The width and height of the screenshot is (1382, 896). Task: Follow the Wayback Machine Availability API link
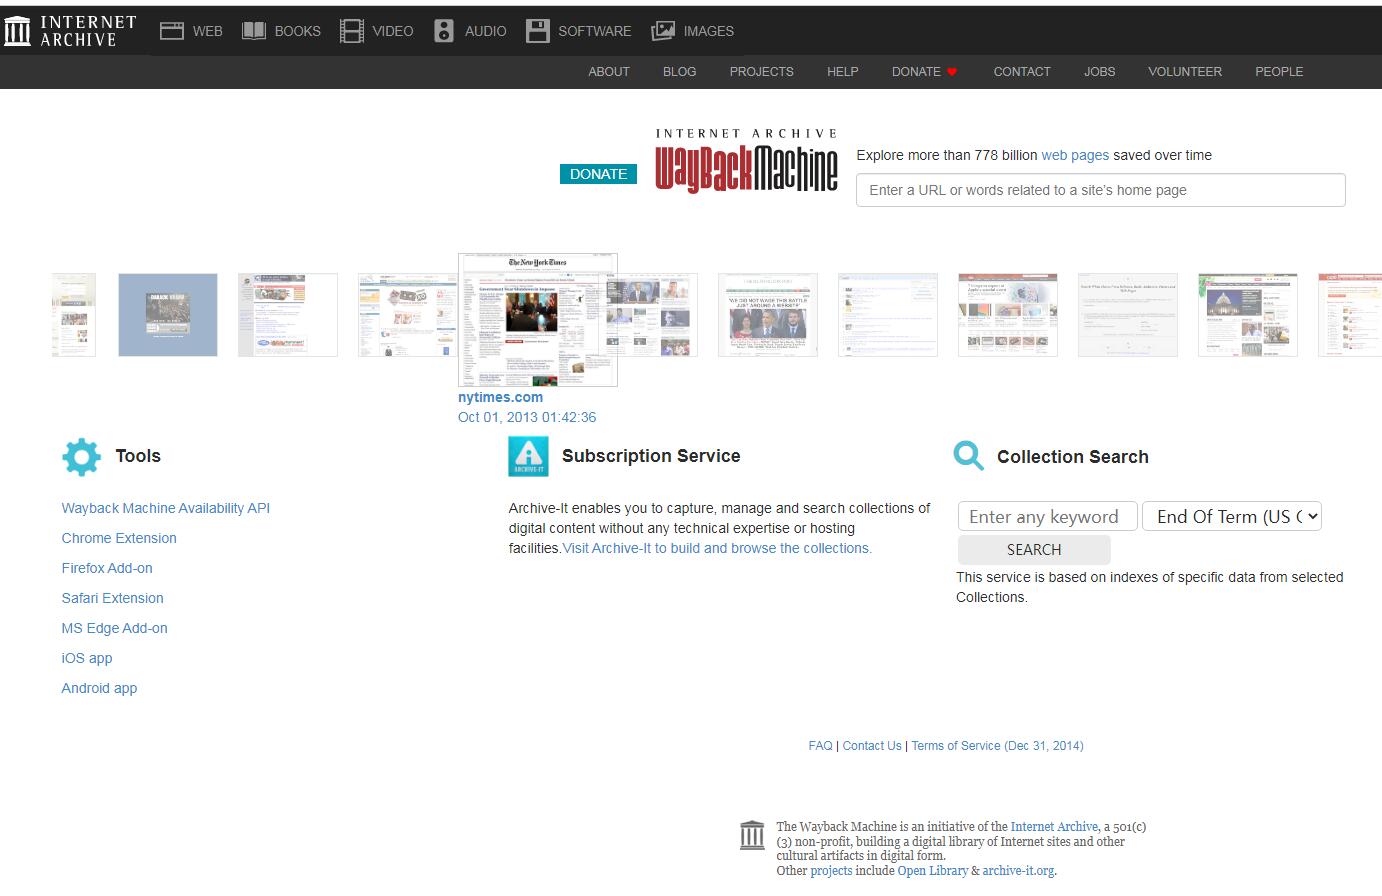(166, 508)
